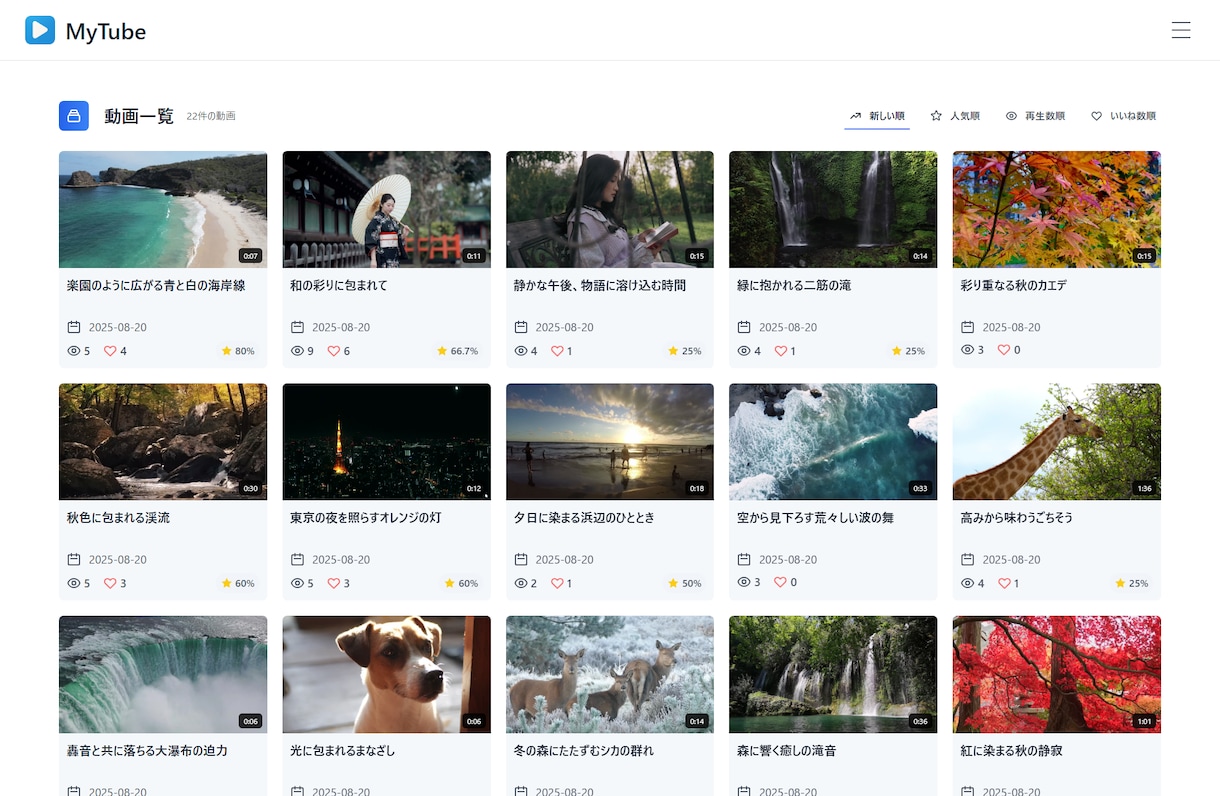Click star rating 80% on beach card

[238, 351]
